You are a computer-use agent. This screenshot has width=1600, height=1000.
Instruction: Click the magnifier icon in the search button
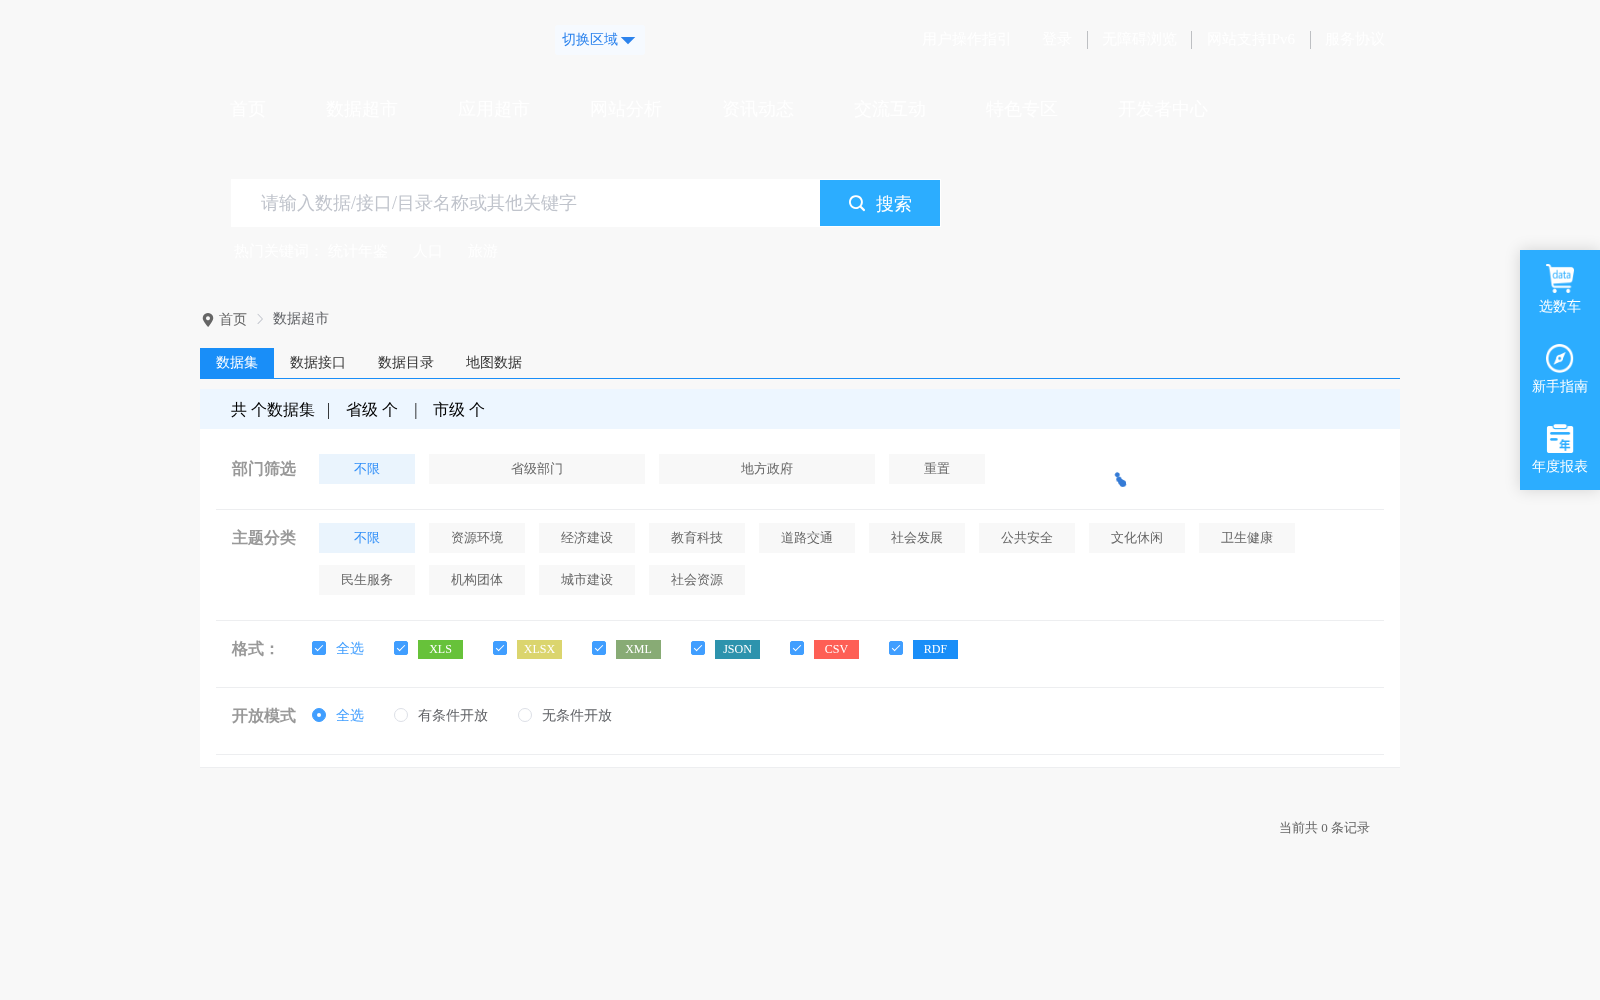(857, 203)
